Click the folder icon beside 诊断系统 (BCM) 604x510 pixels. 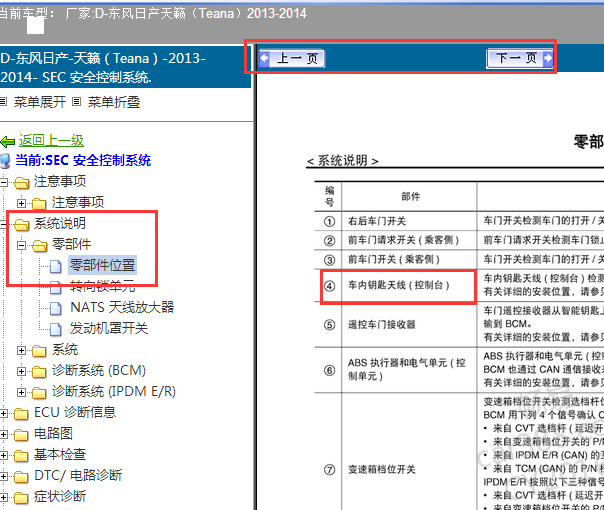point(40,372)
